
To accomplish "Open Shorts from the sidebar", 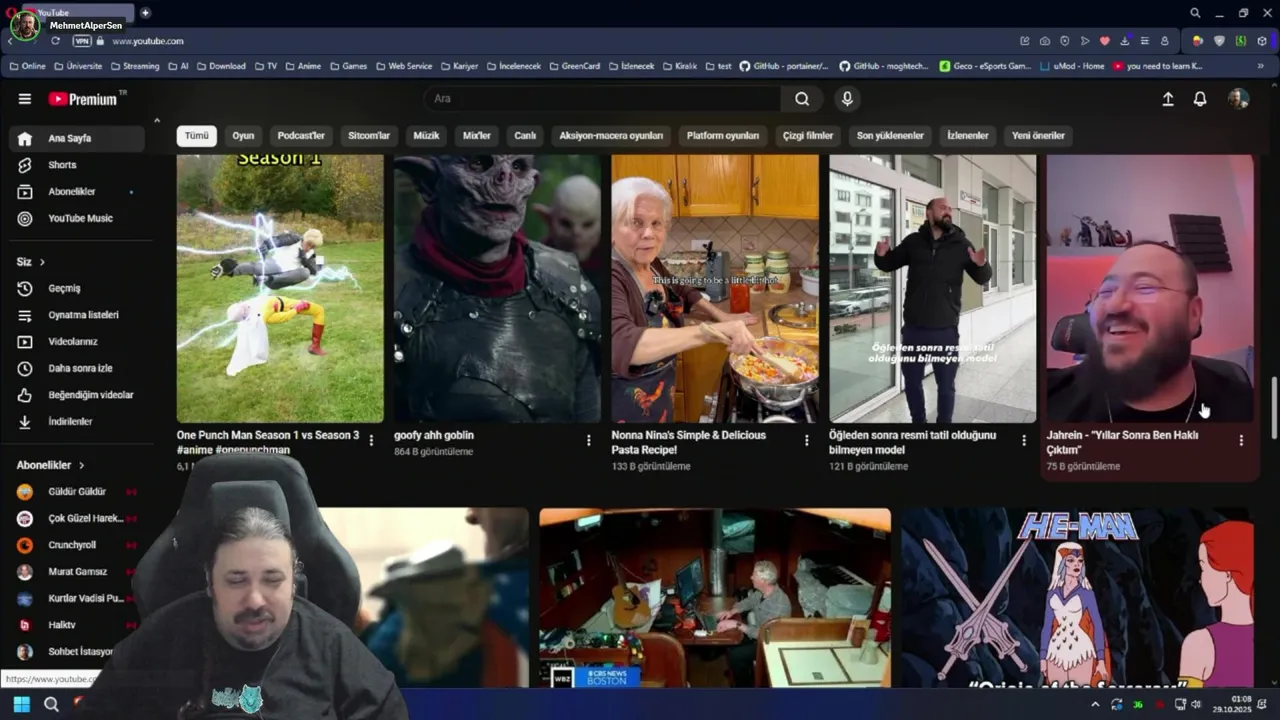I will pyautogui.click(x=76, y=165).
